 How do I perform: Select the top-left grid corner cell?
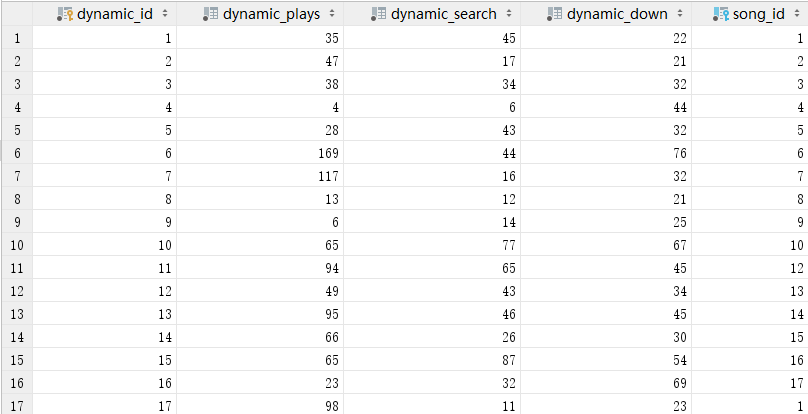(x=16, y=15)
